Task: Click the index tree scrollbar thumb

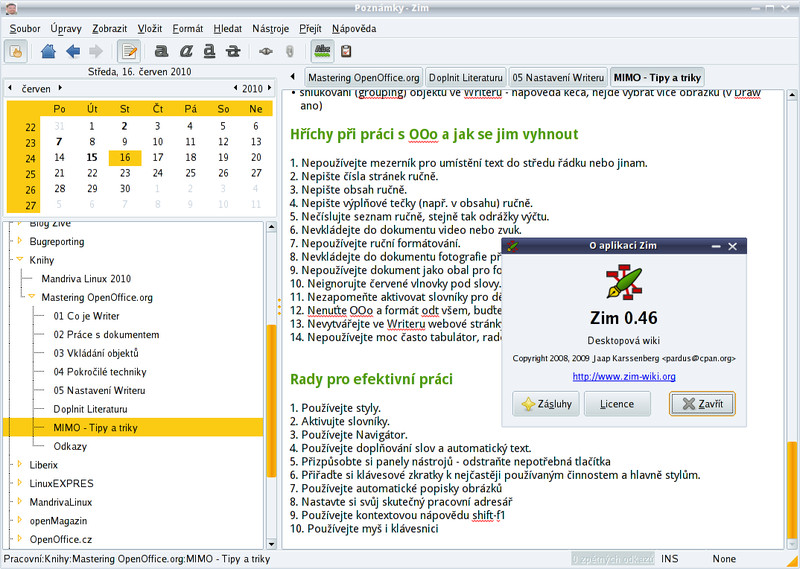Action: click(x=272, y=401)
